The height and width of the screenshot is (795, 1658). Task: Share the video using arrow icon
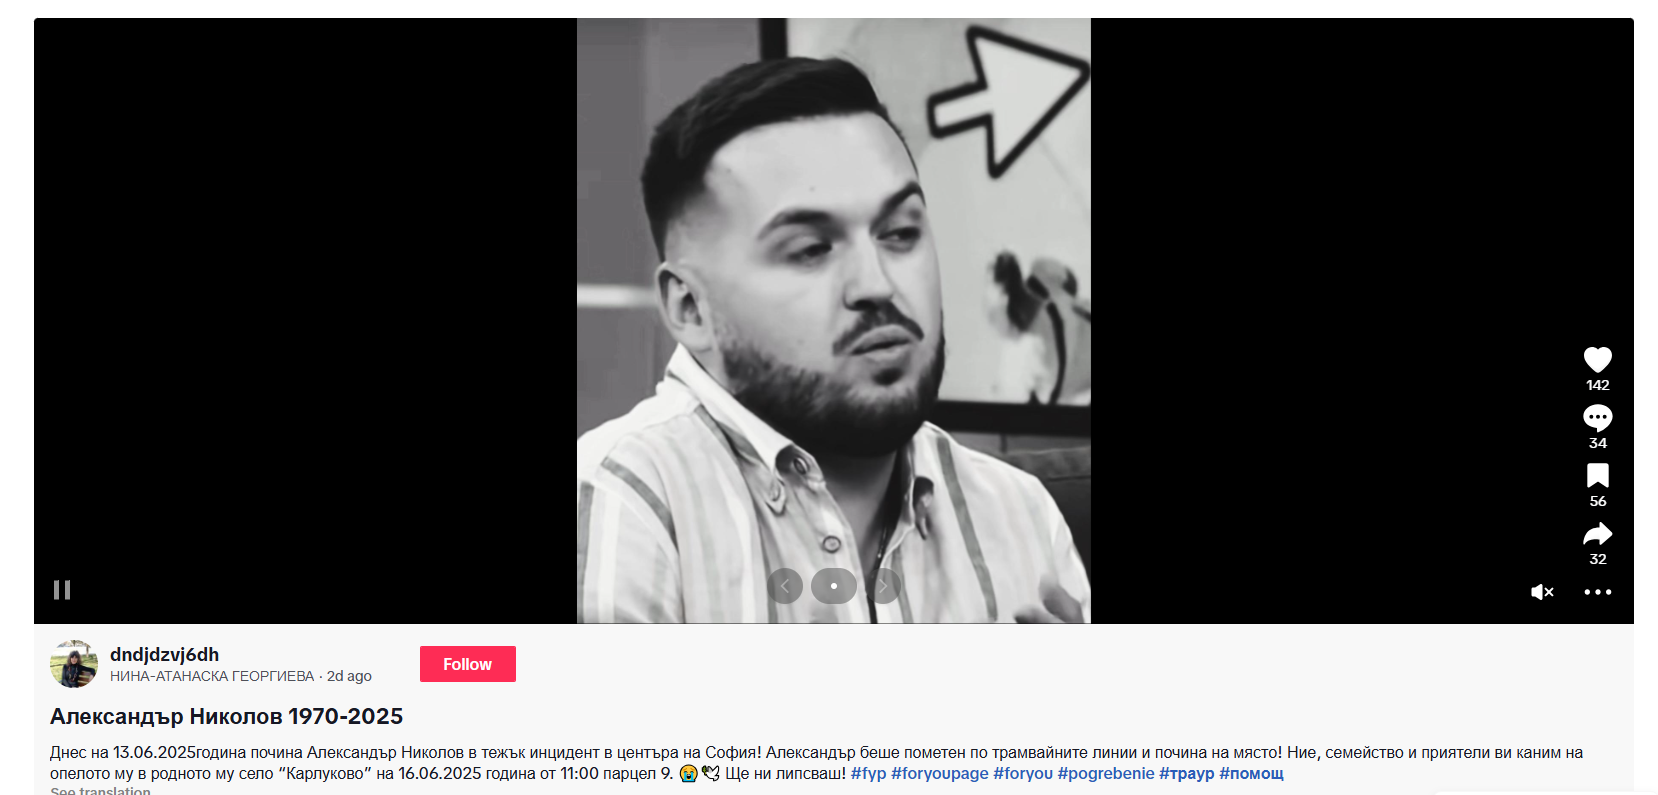tap(1597, 533)
